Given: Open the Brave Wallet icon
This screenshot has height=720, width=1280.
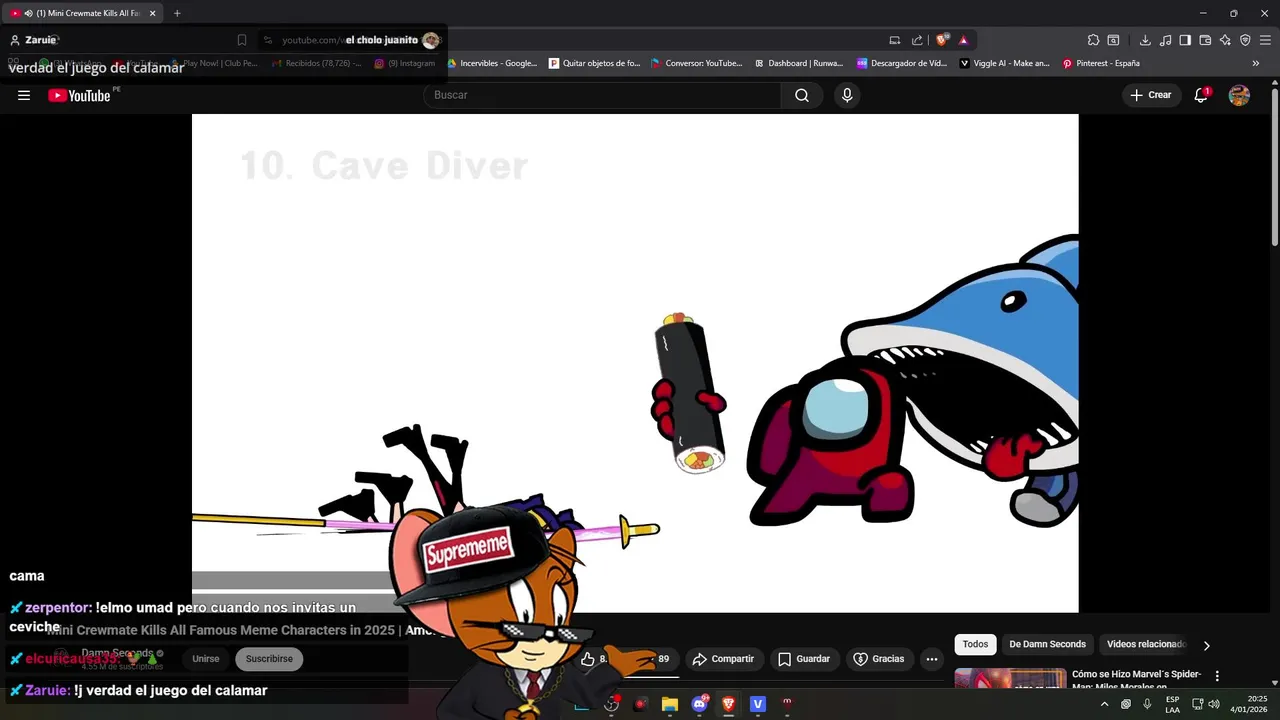Looking at the screenshot, I should (x=1205, y=40).
